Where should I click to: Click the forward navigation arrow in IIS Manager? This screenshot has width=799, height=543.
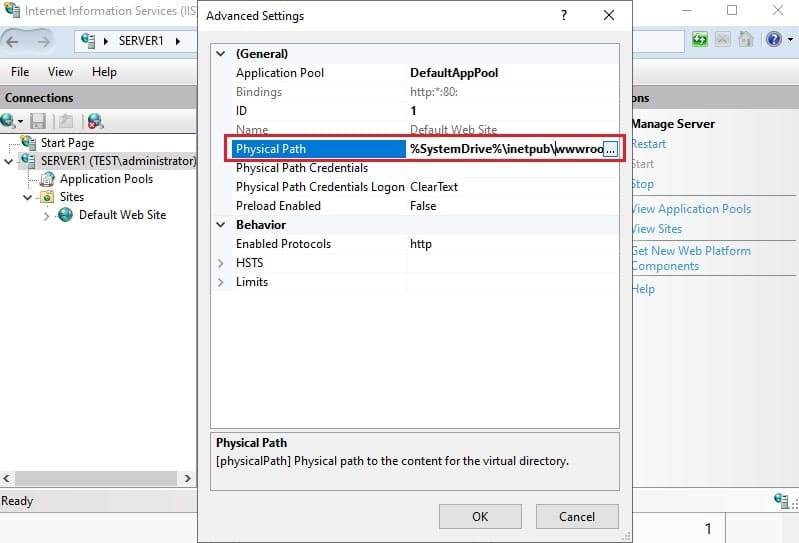coord(44,41)
